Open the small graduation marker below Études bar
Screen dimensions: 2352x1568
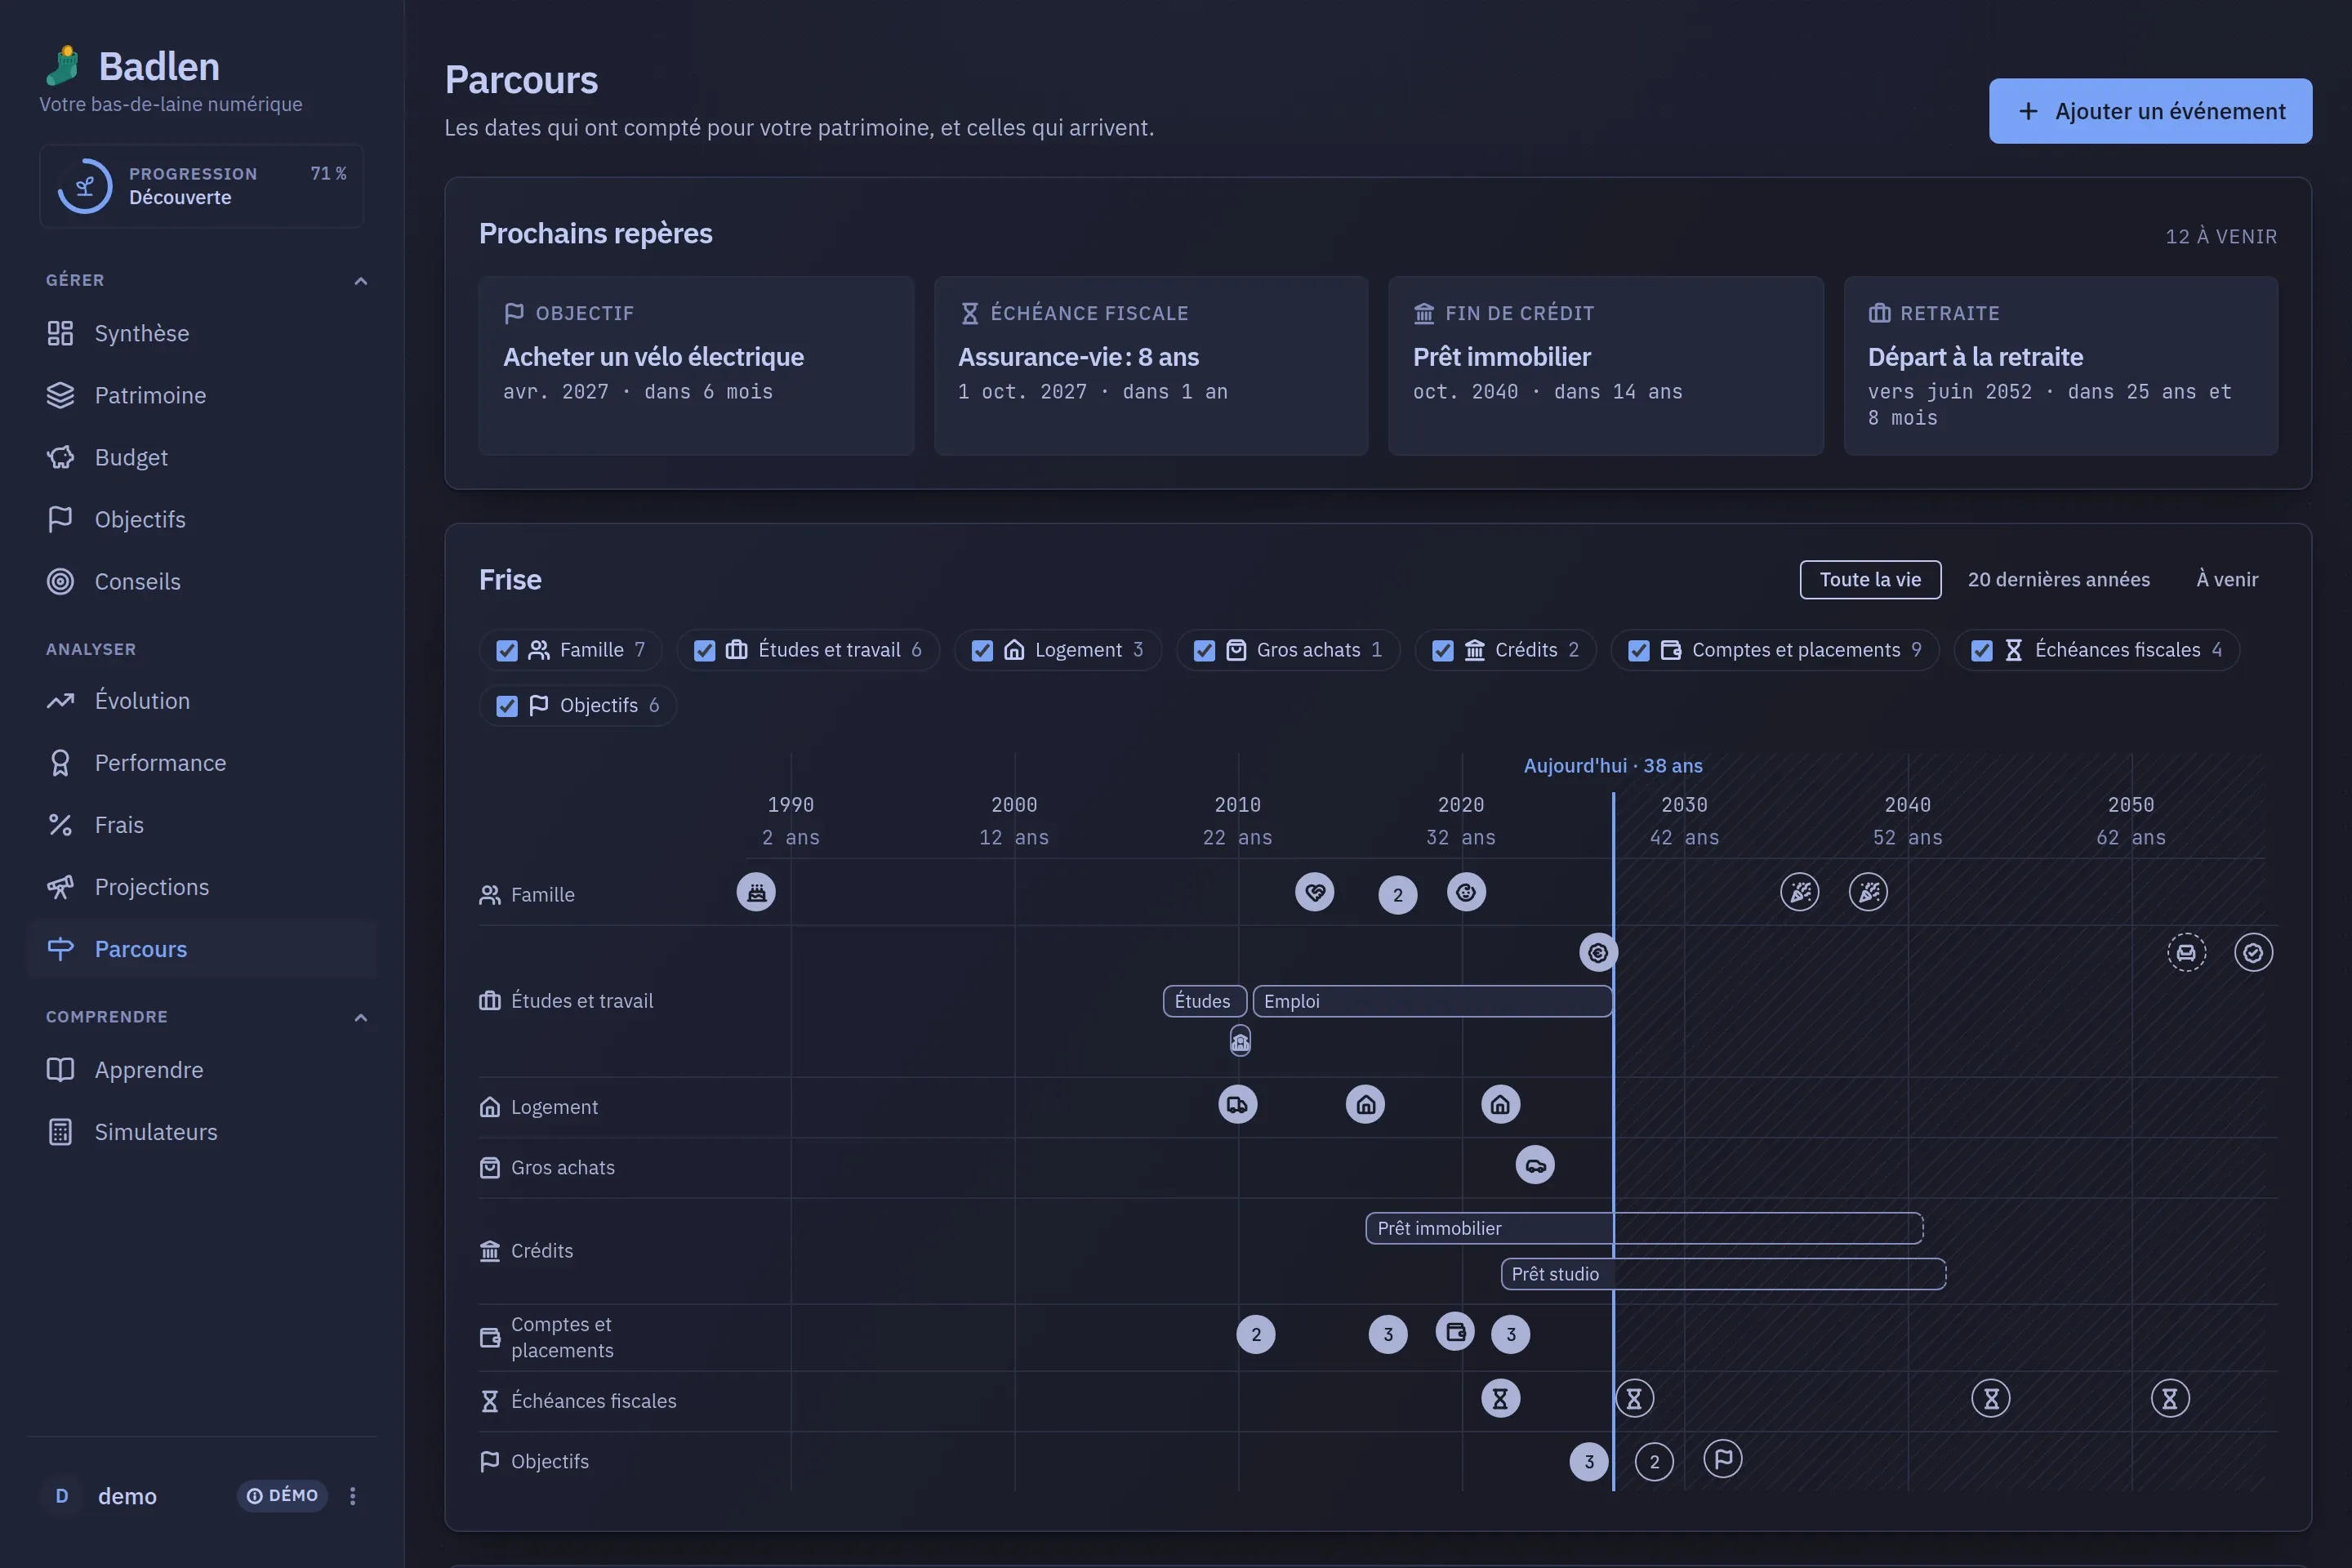(1240, 1041)
